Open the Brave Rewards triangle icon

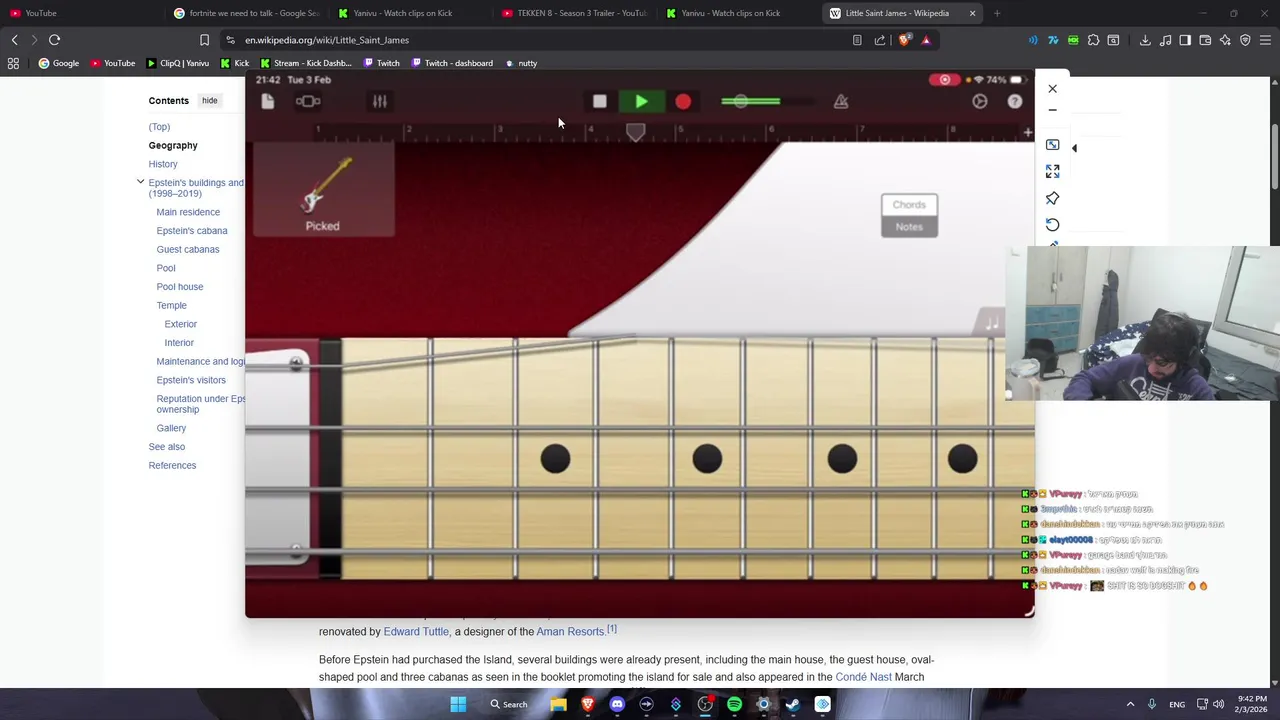pos(926,40)
